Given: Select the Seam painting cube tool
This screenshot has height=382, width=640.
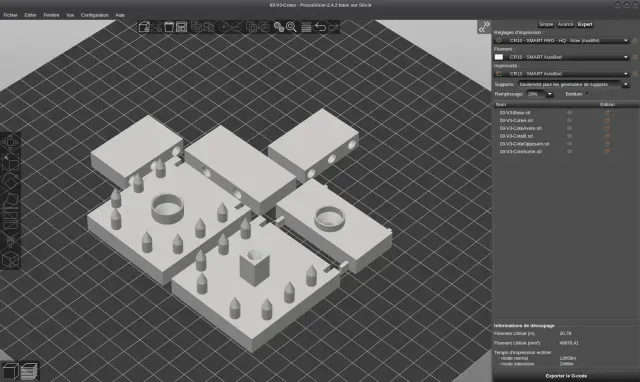Looking at the screenshot, I should click(x=10, y=259).
